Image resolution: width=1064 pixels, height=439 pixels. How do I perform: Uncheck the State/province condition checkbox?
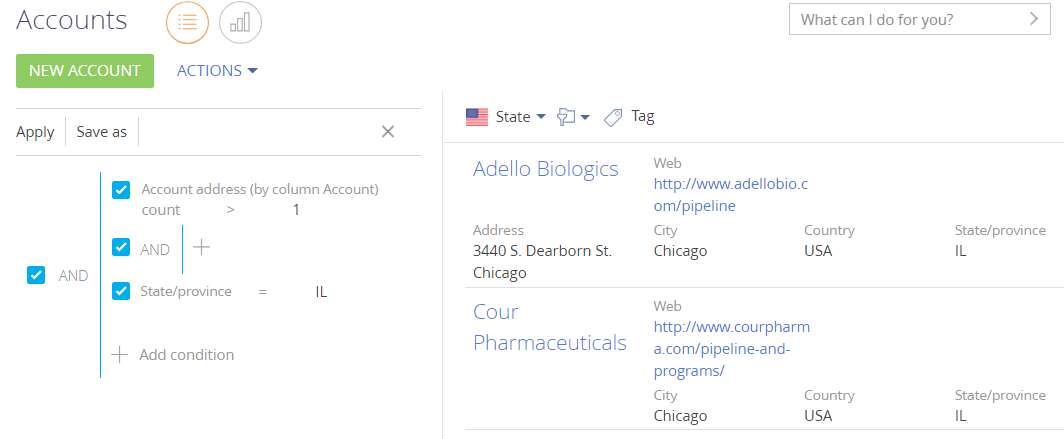(x=121, y=290)
